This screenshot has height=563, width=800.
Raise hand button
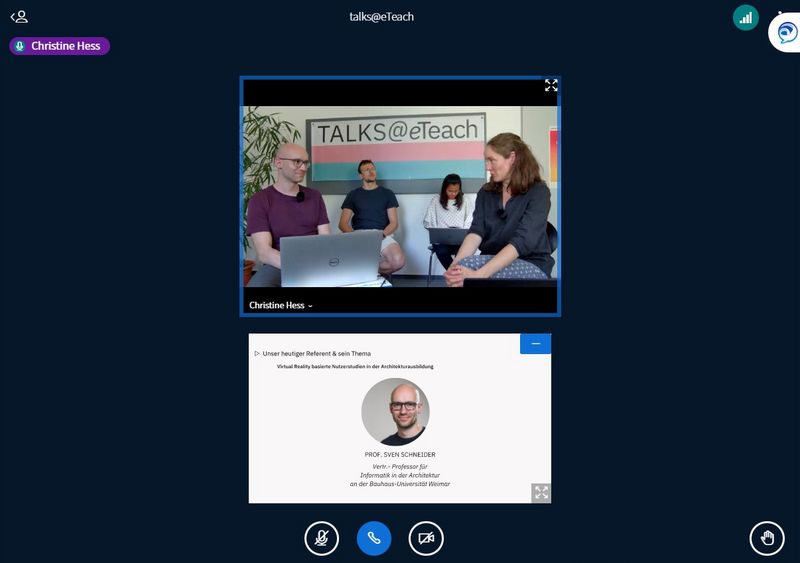[767, 538]
